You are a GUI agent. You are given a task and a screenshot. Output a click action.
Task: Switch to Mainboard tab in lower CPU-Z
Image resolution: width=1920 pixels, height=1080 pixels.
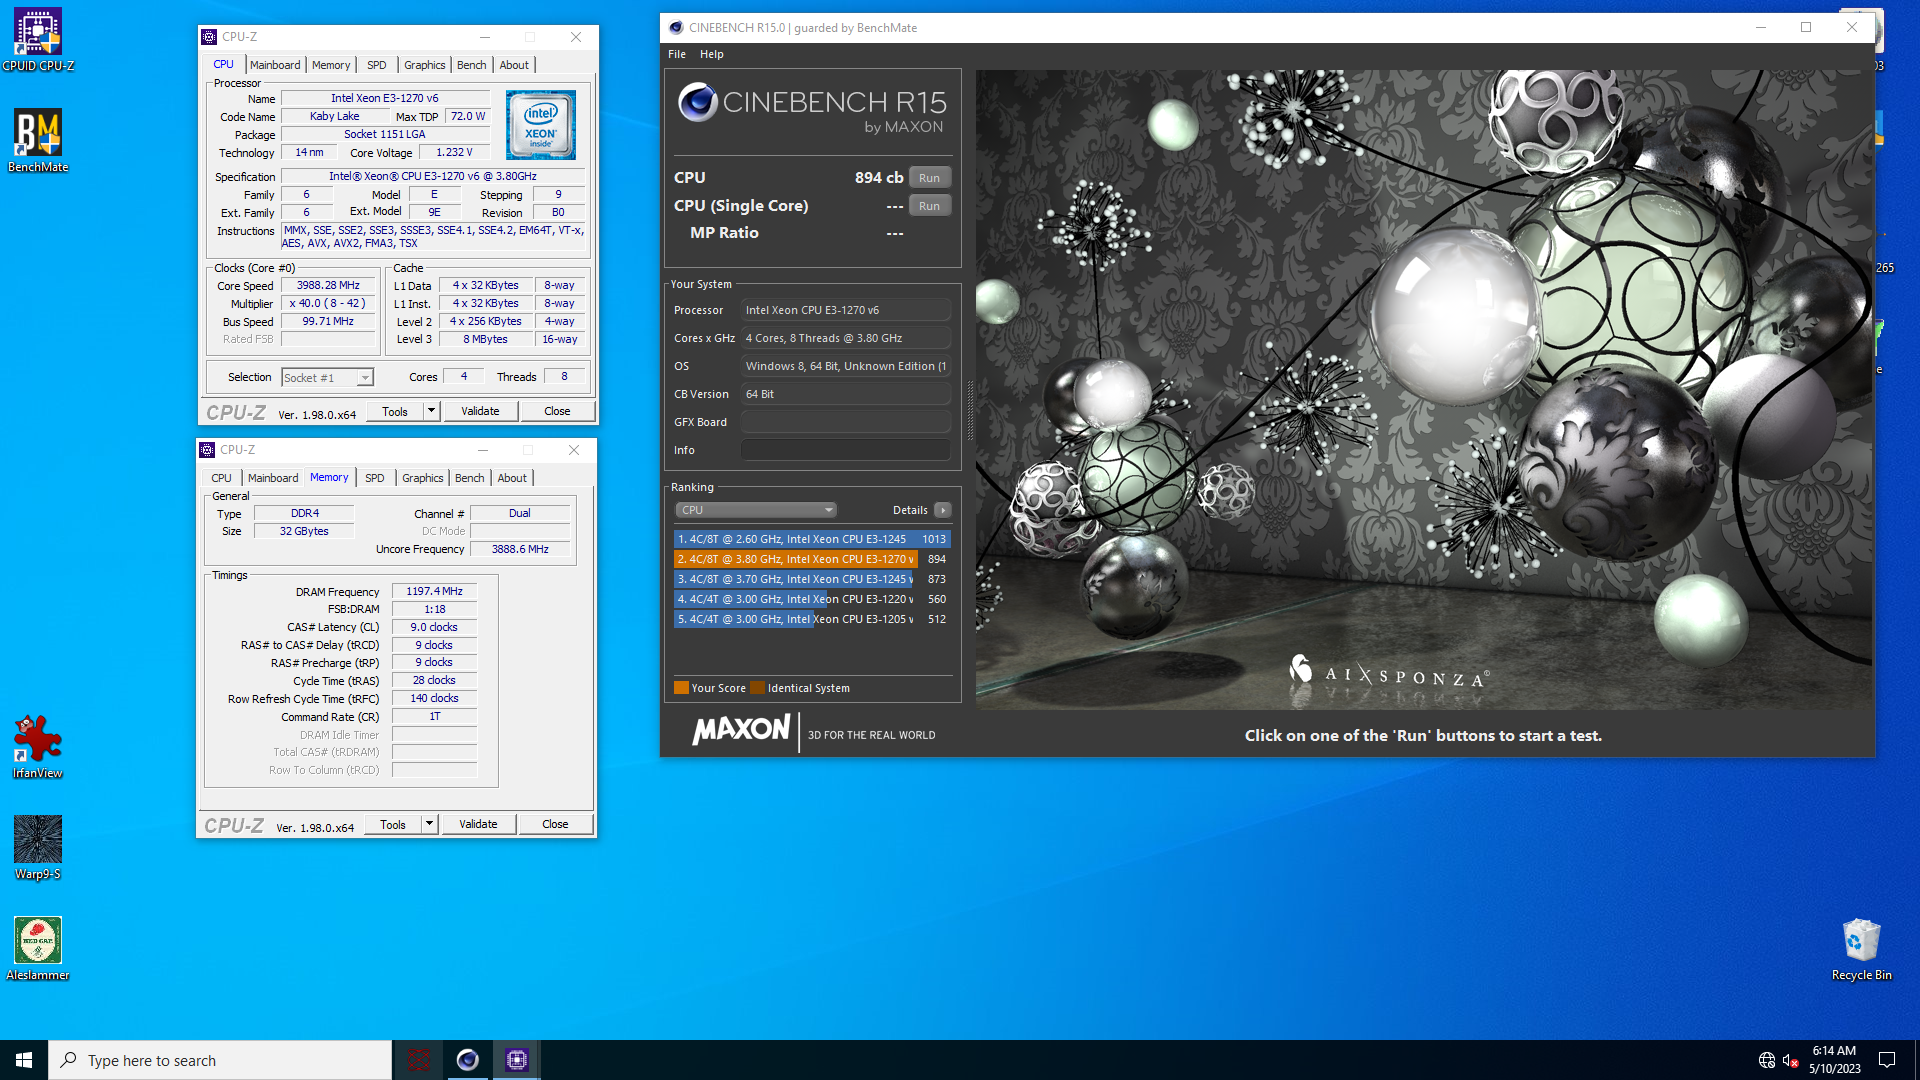[x=273, y=478]
